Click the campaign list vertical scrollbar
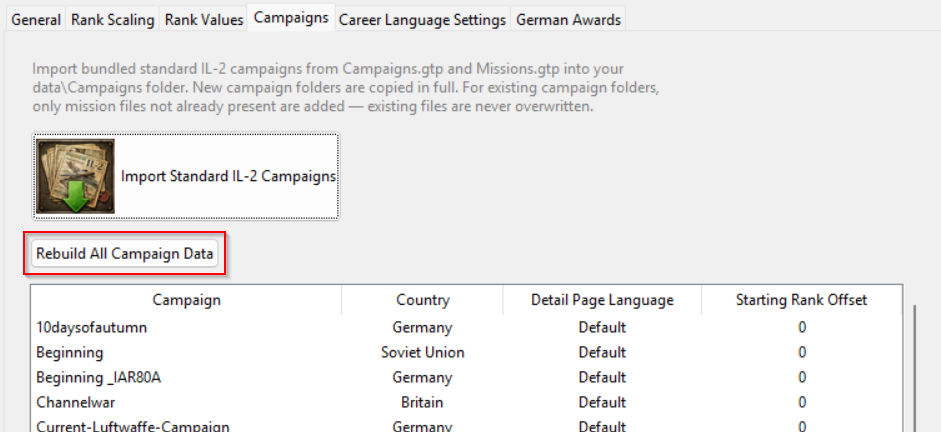The width and height of the screenshot is (941, 432). click(x=914, y=369)
